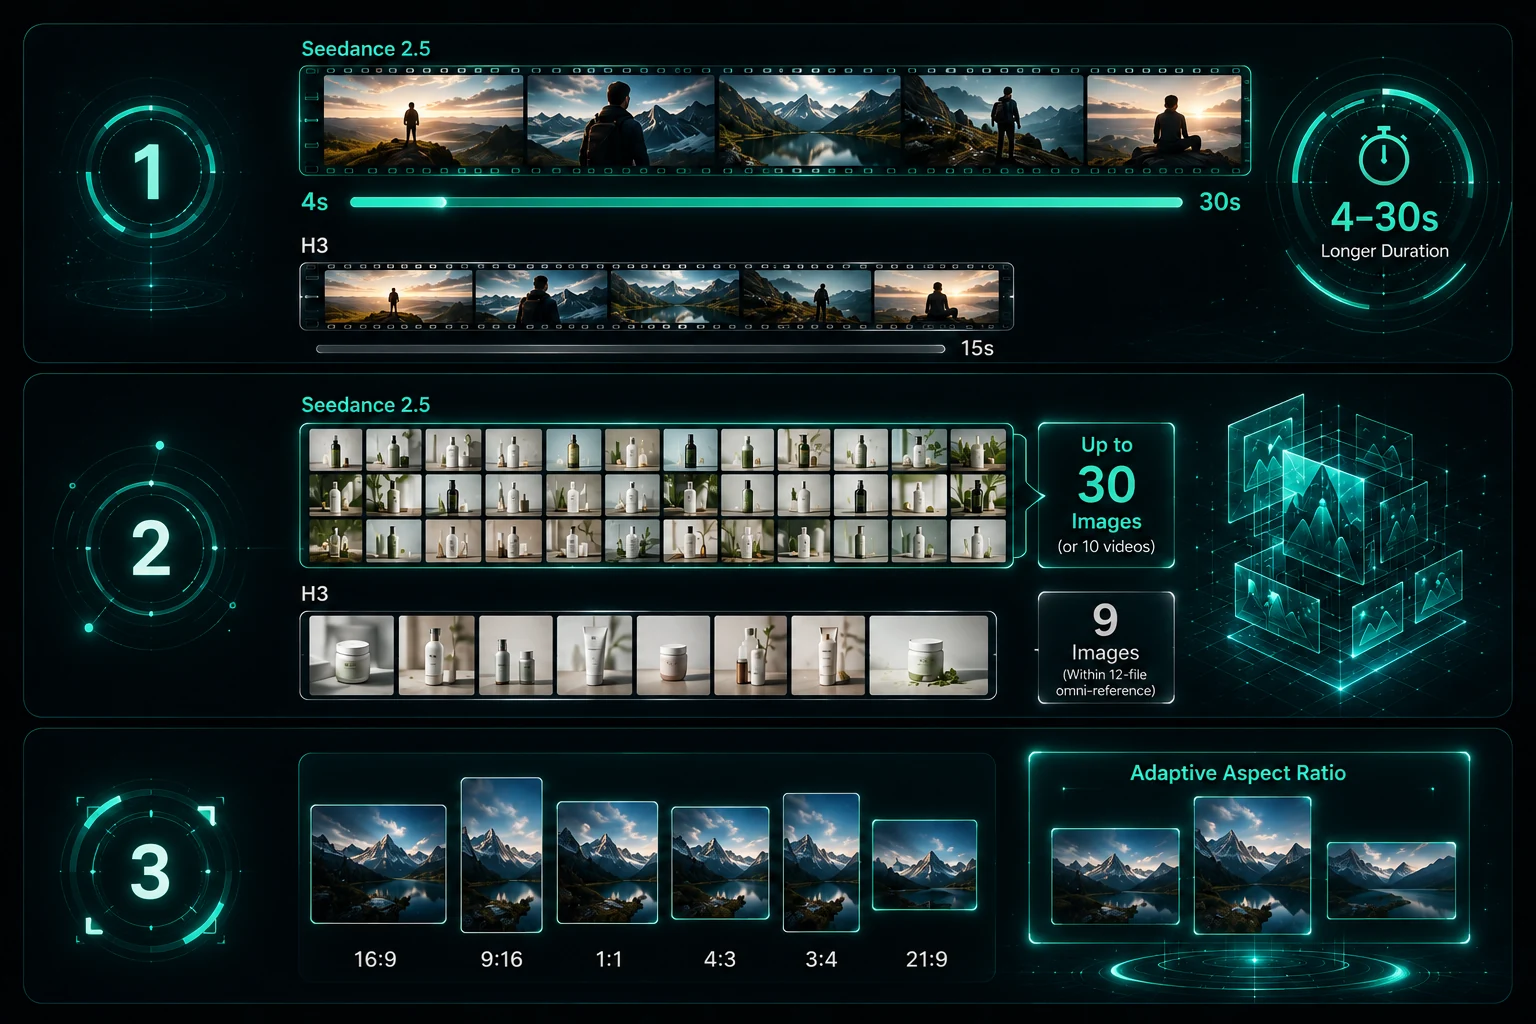
Task: Click the "Adaptive Aspect Ratio" heading
Action: (x=1238, y=773)
